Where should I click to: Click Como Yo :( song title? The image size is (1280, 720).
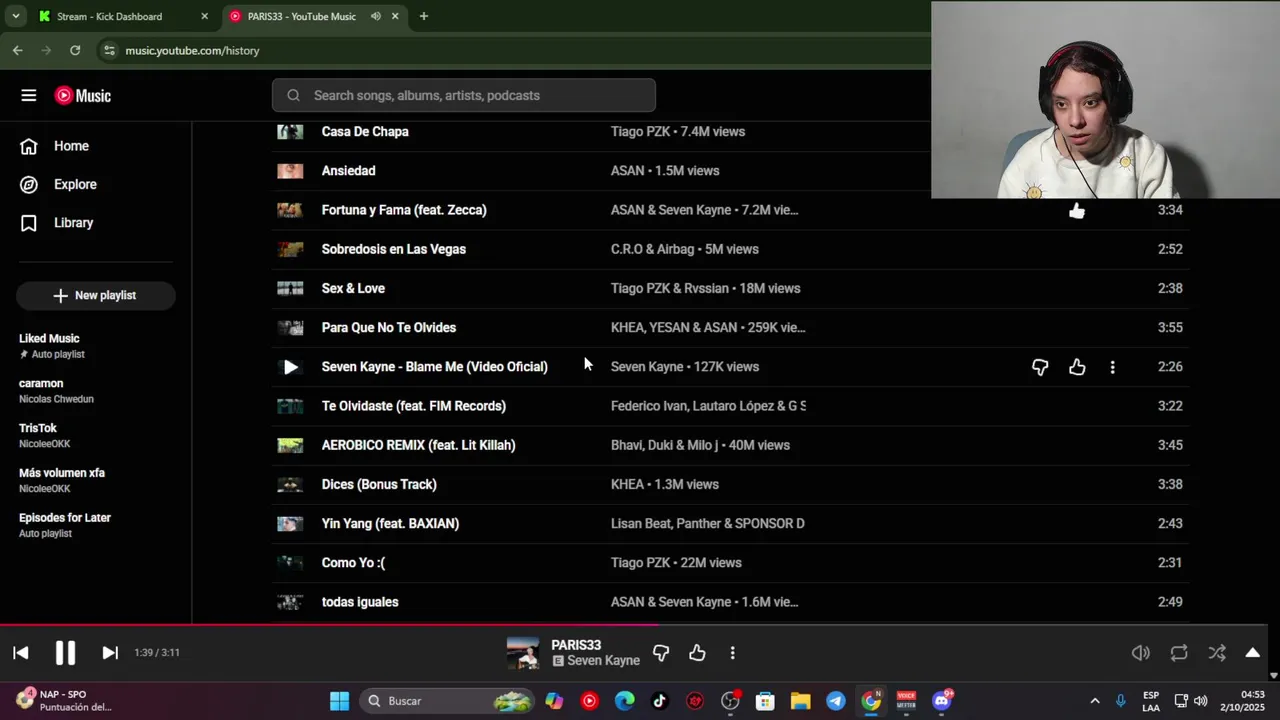click(x=353, y=563)
